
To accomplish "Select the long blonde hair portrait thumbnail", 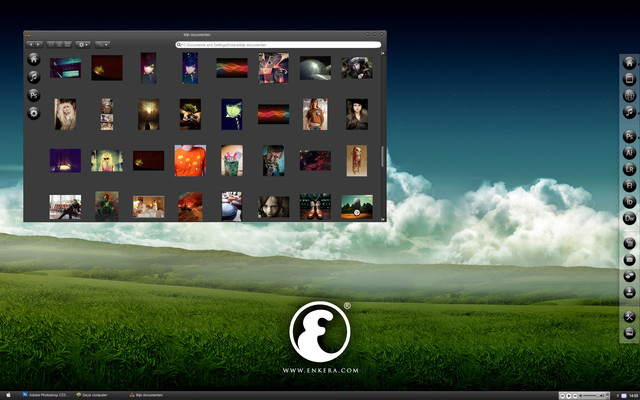I will (65, 114).
